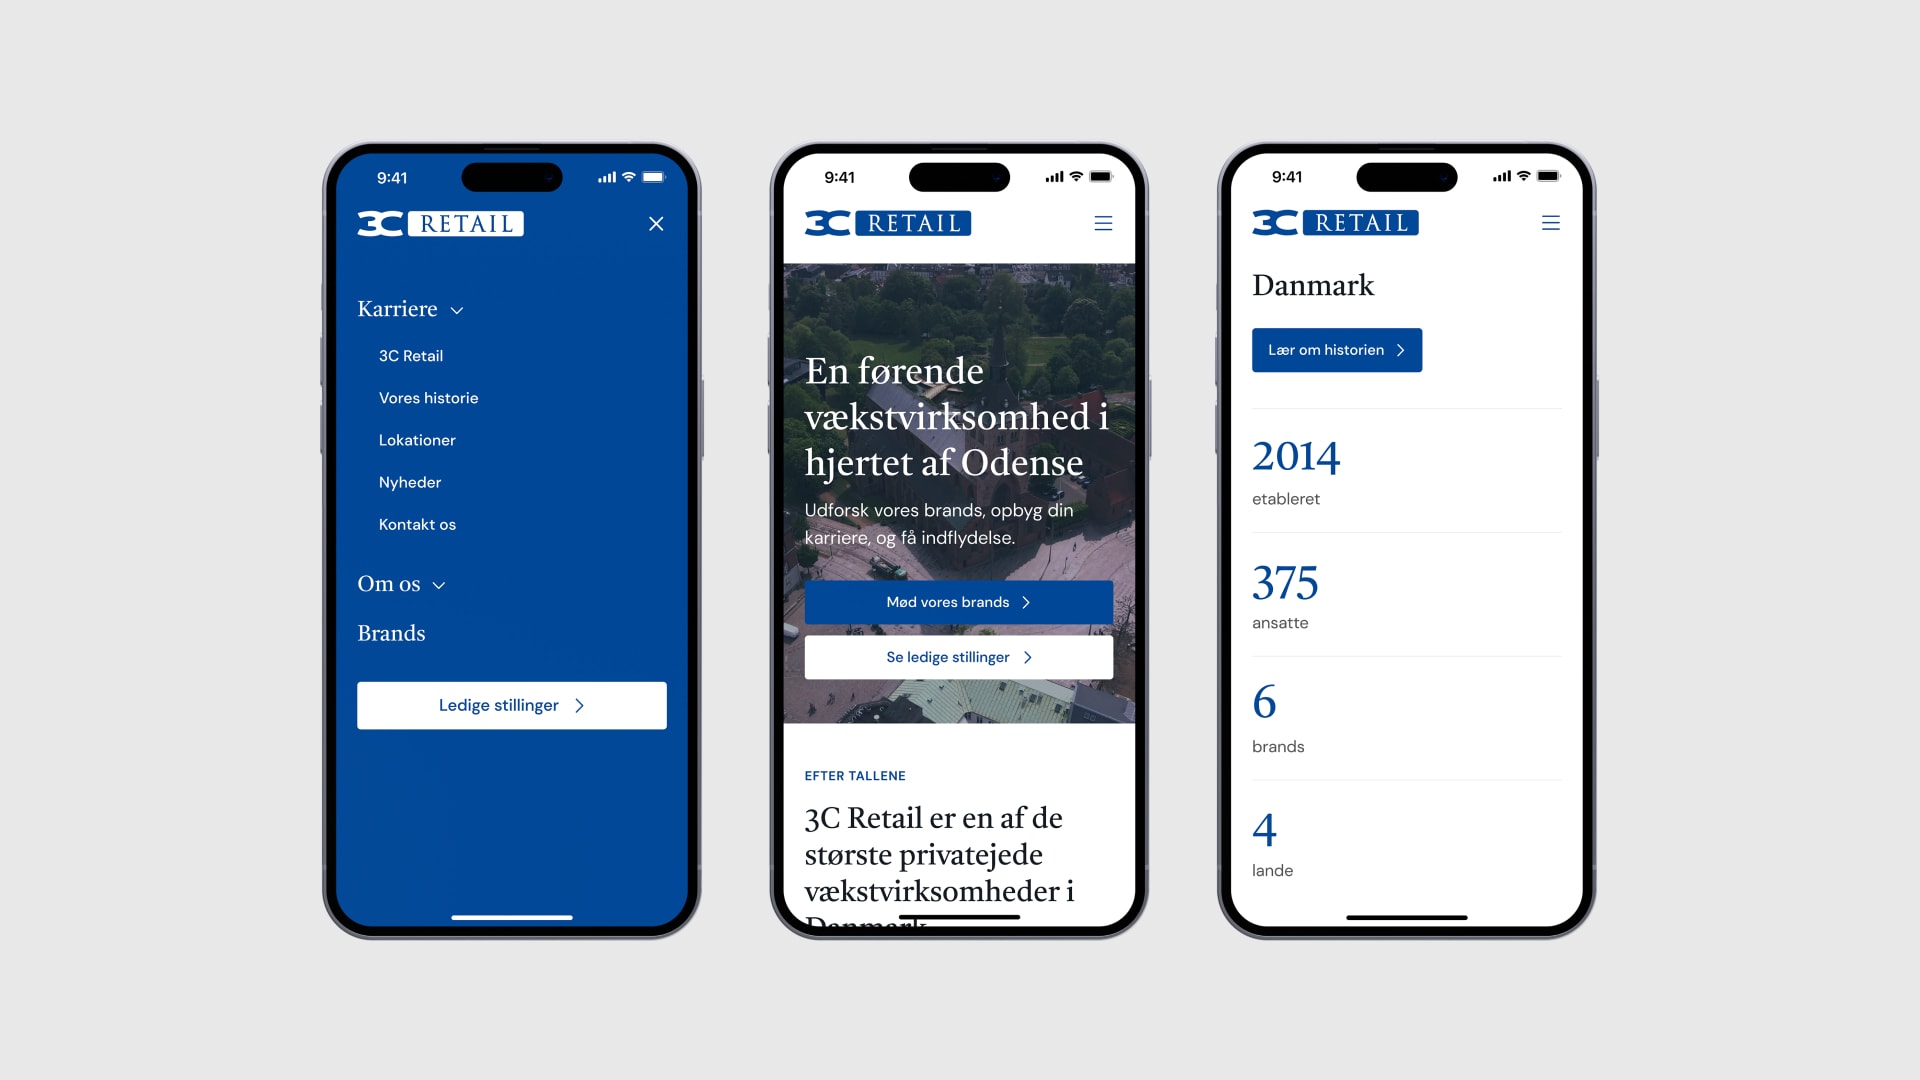Expand the Om os dropdown section

click(x=401, y=583)
